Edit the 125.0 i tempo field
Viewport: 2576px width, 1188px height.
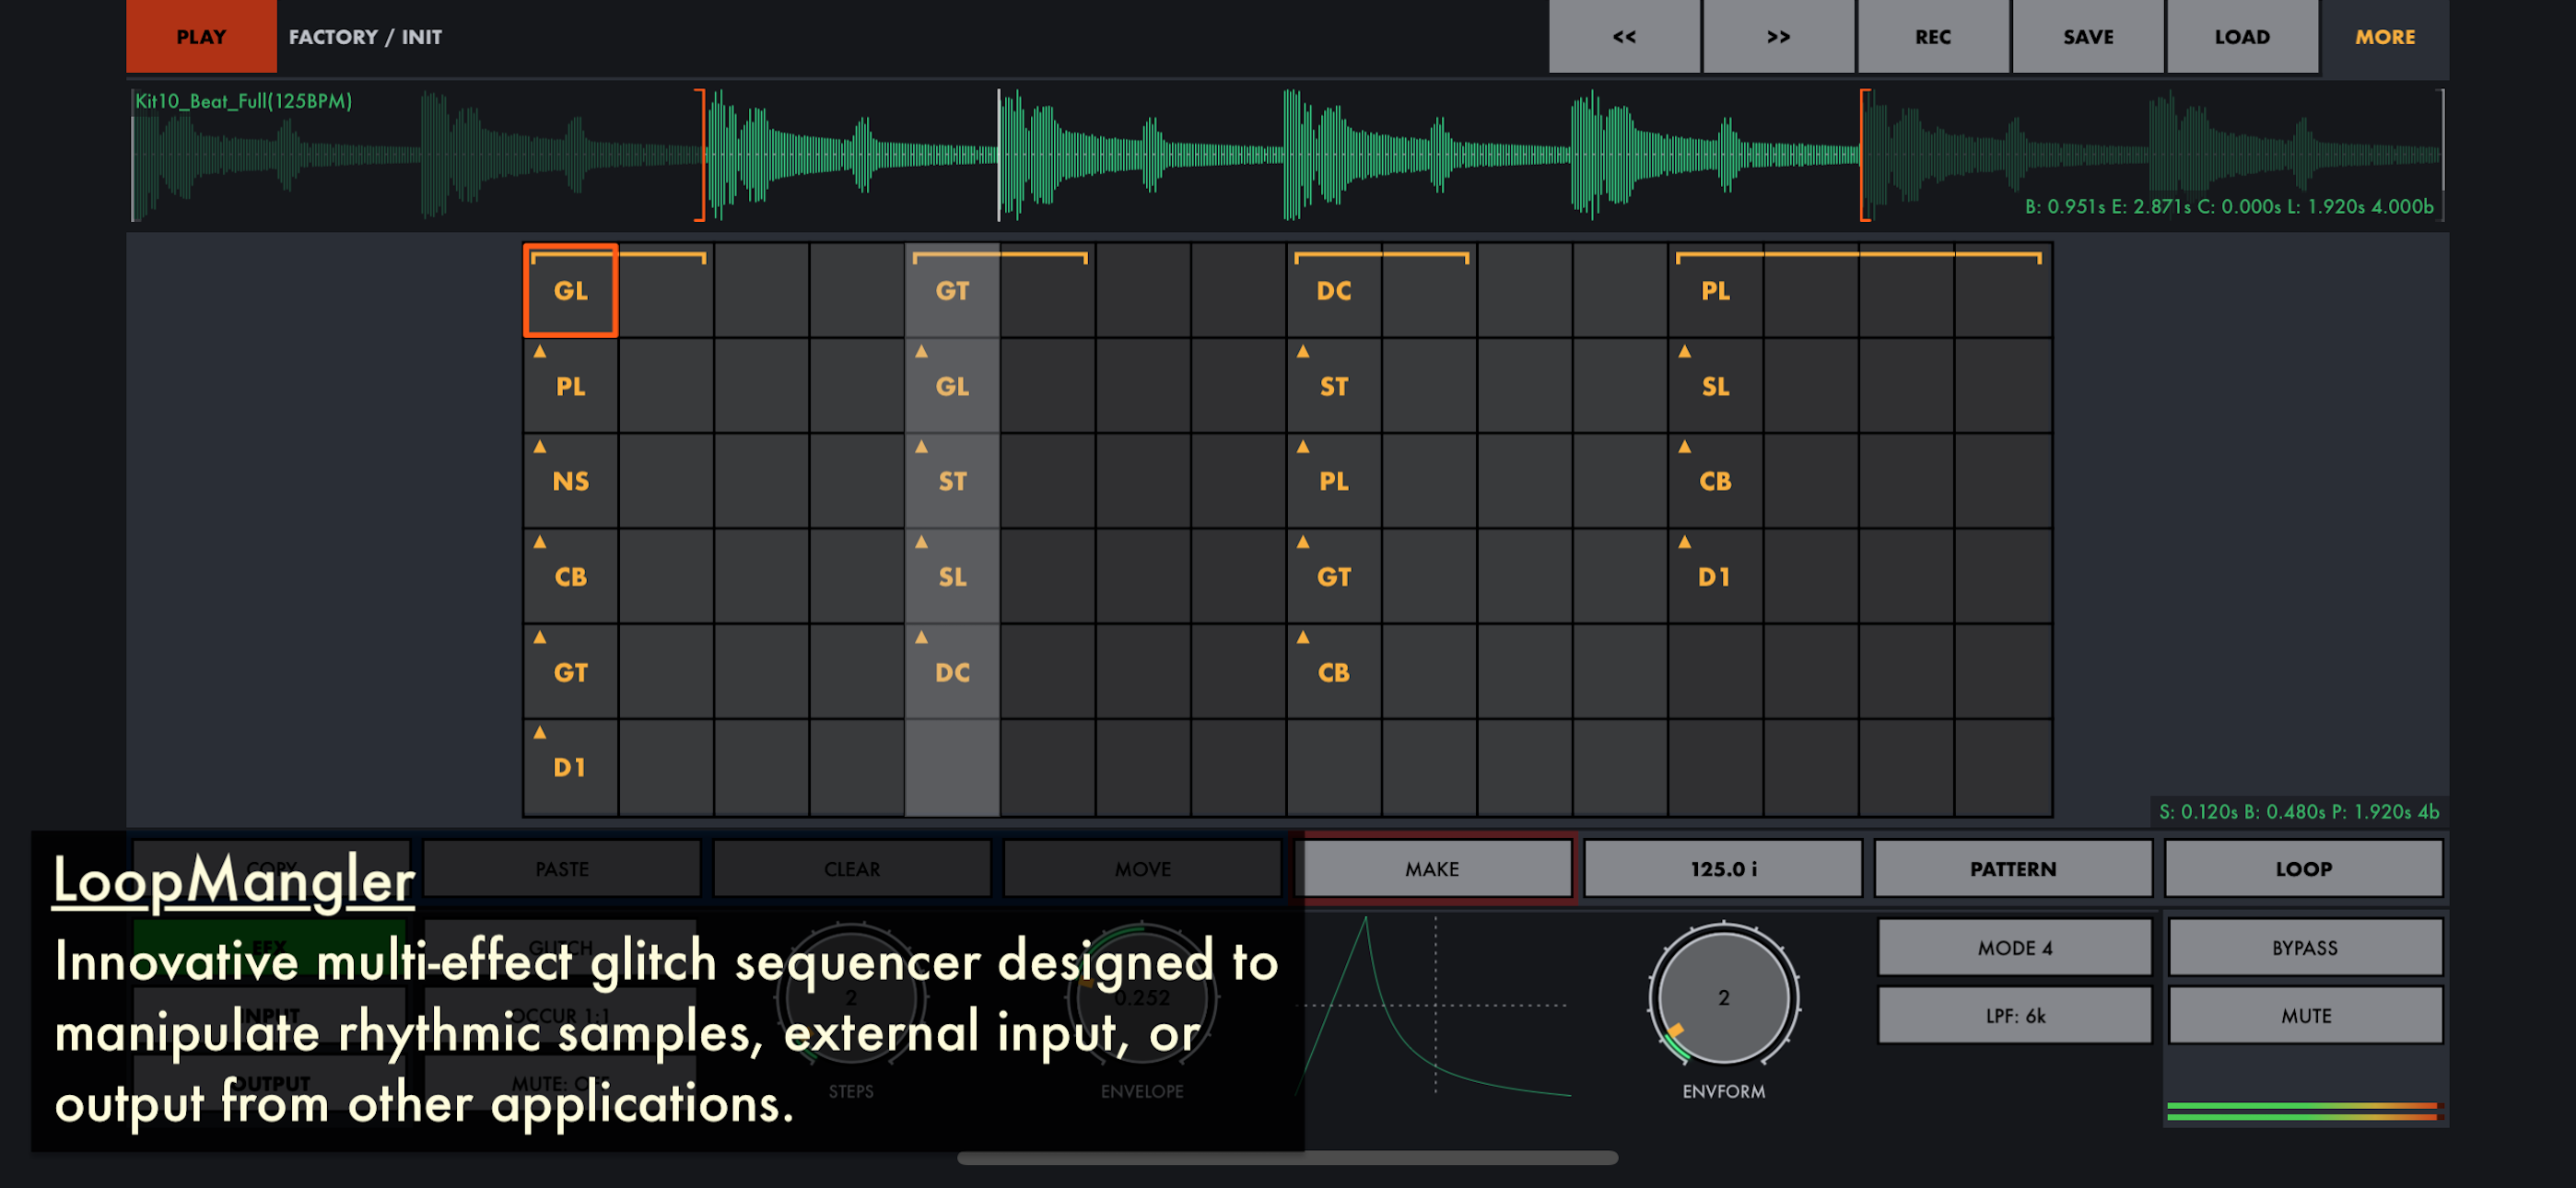1723,868
